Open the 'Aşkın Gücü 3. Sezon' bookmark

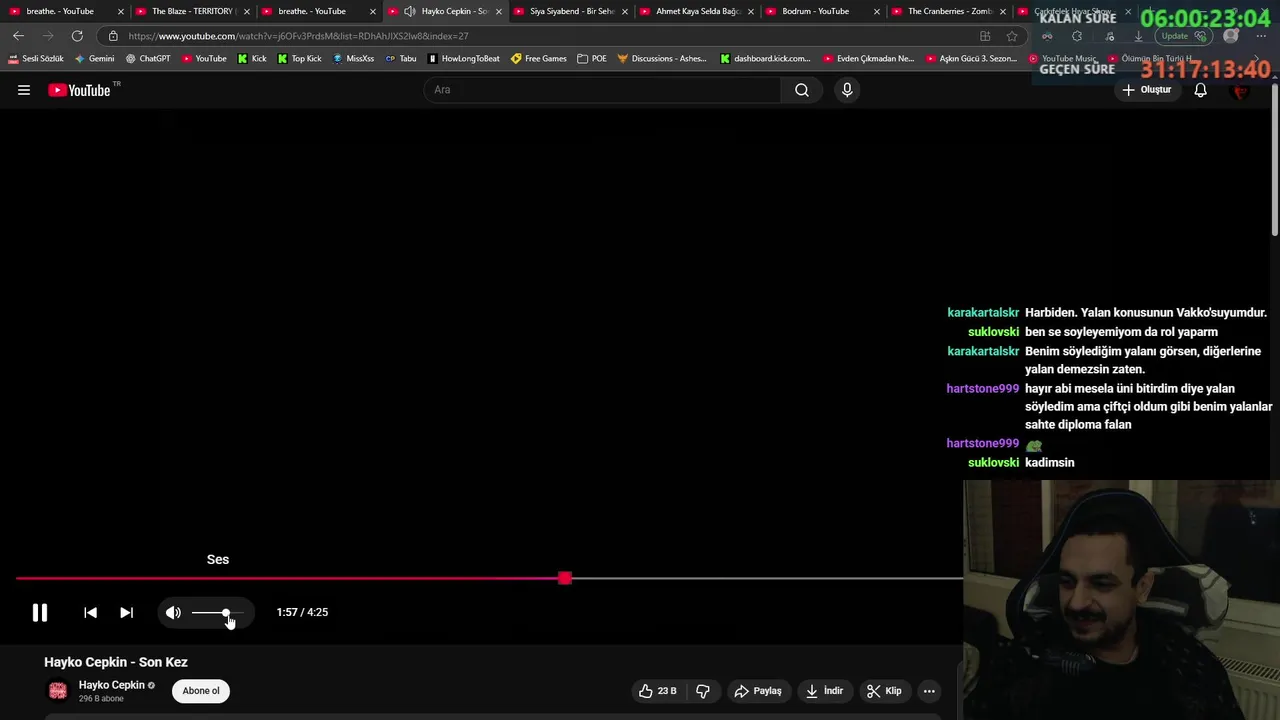(x=971, y=59)
